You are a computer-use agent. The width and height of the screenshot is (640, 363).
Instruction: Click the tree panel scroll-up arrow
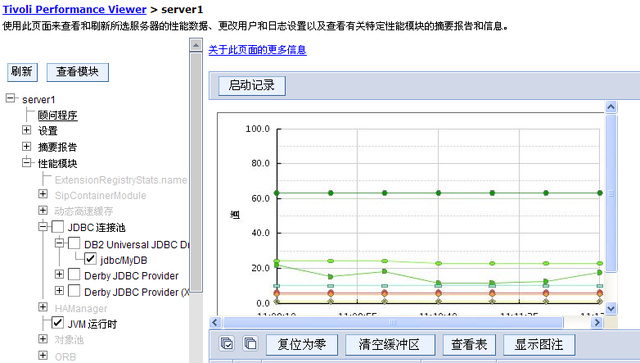[x=196, y=45]
